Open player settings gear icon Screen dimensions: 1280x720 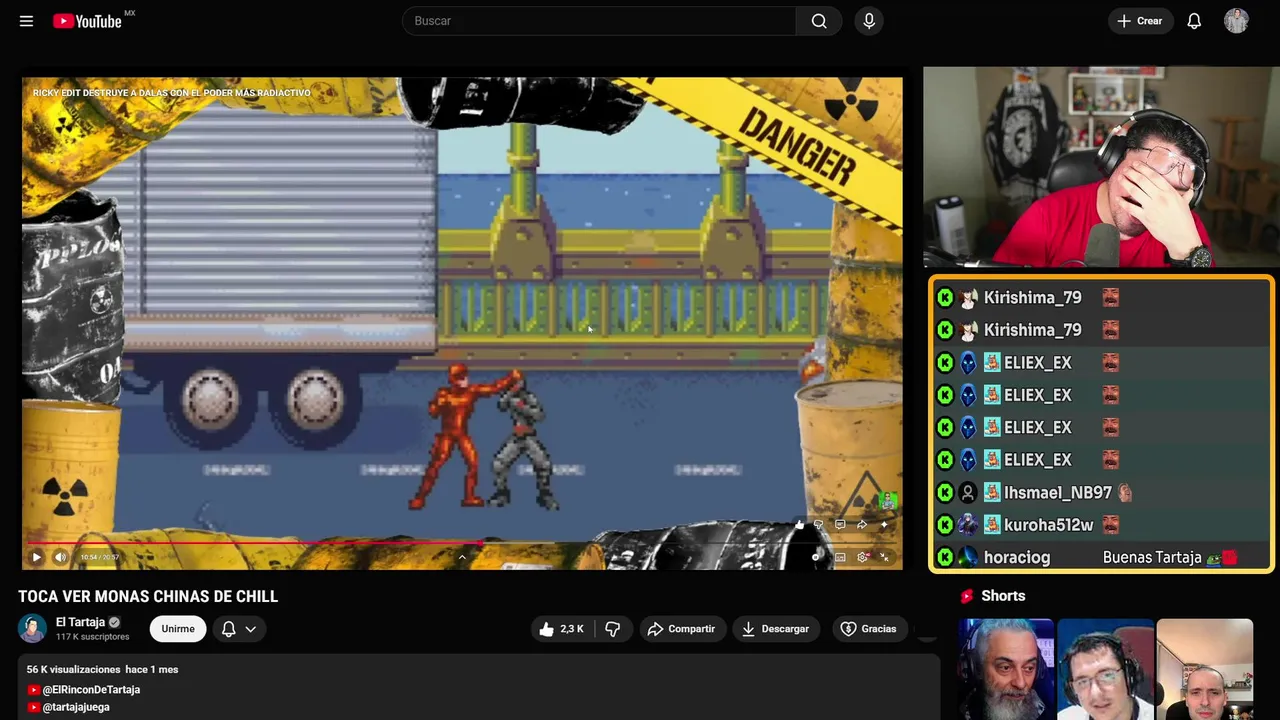tap(862, 557)
